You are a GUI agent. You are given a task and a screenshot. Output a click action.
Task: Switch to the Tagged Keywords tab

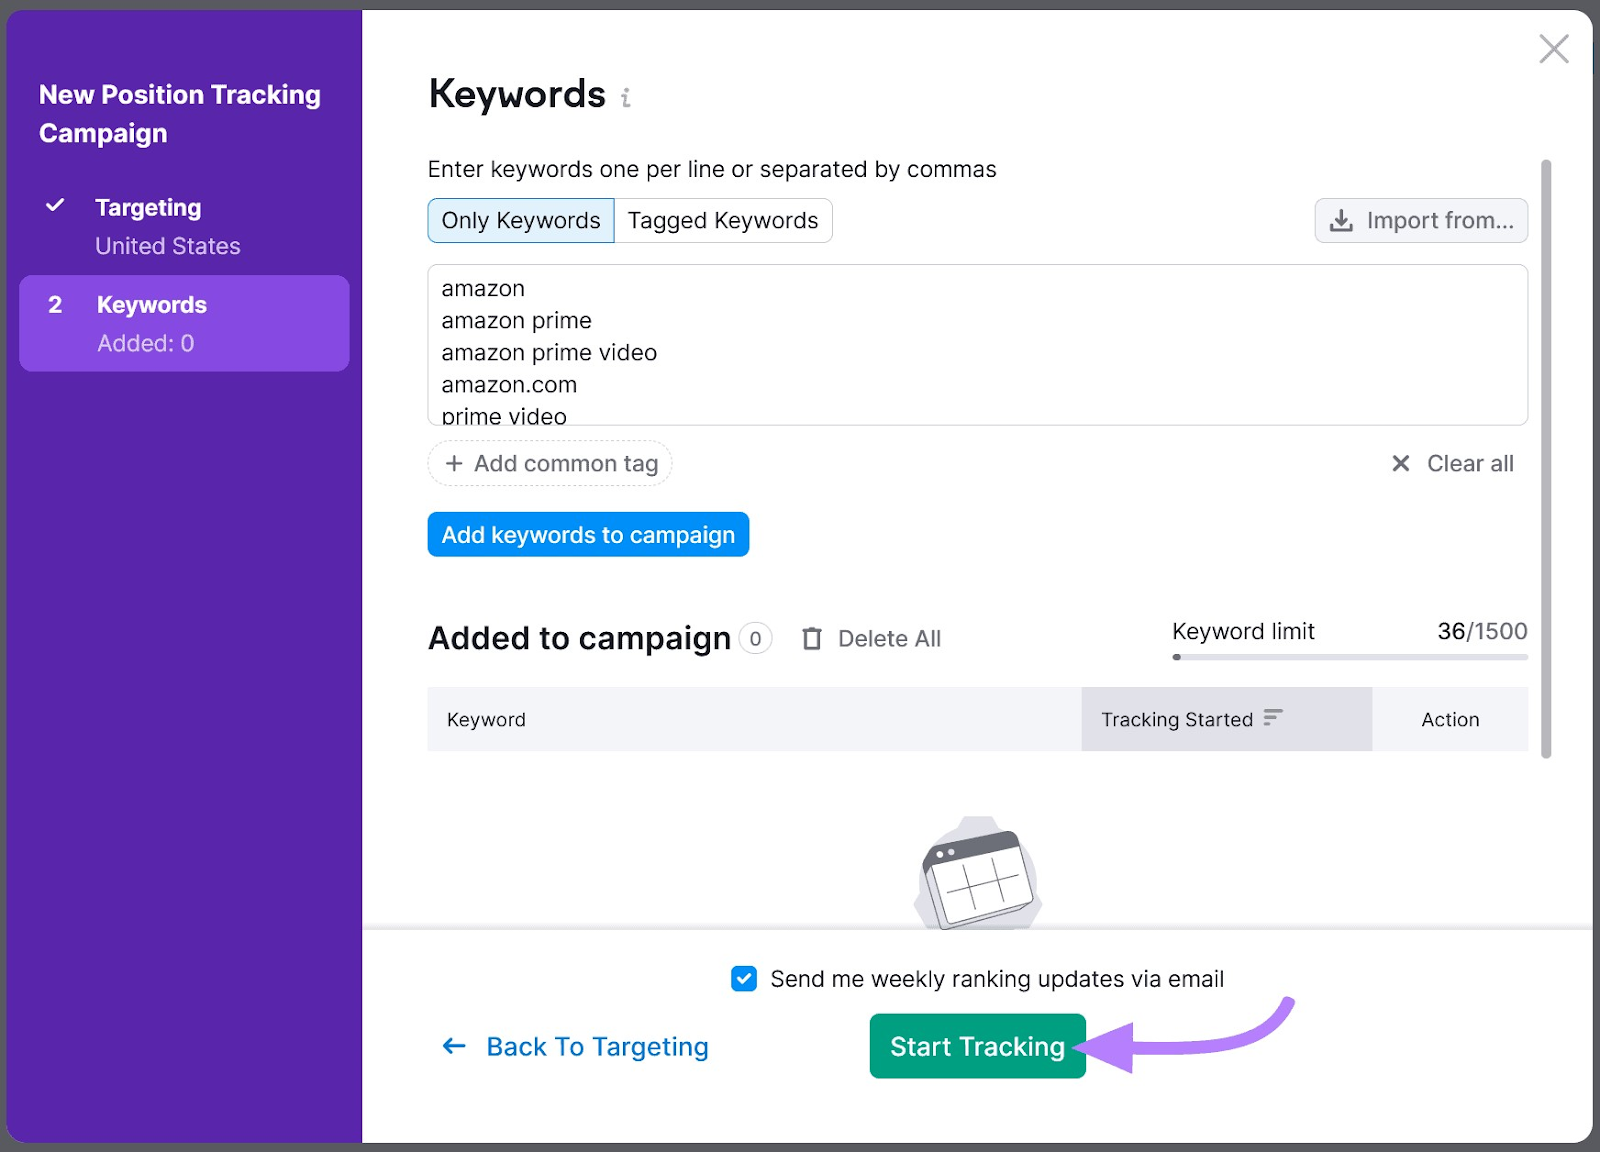tap(723, 220)
